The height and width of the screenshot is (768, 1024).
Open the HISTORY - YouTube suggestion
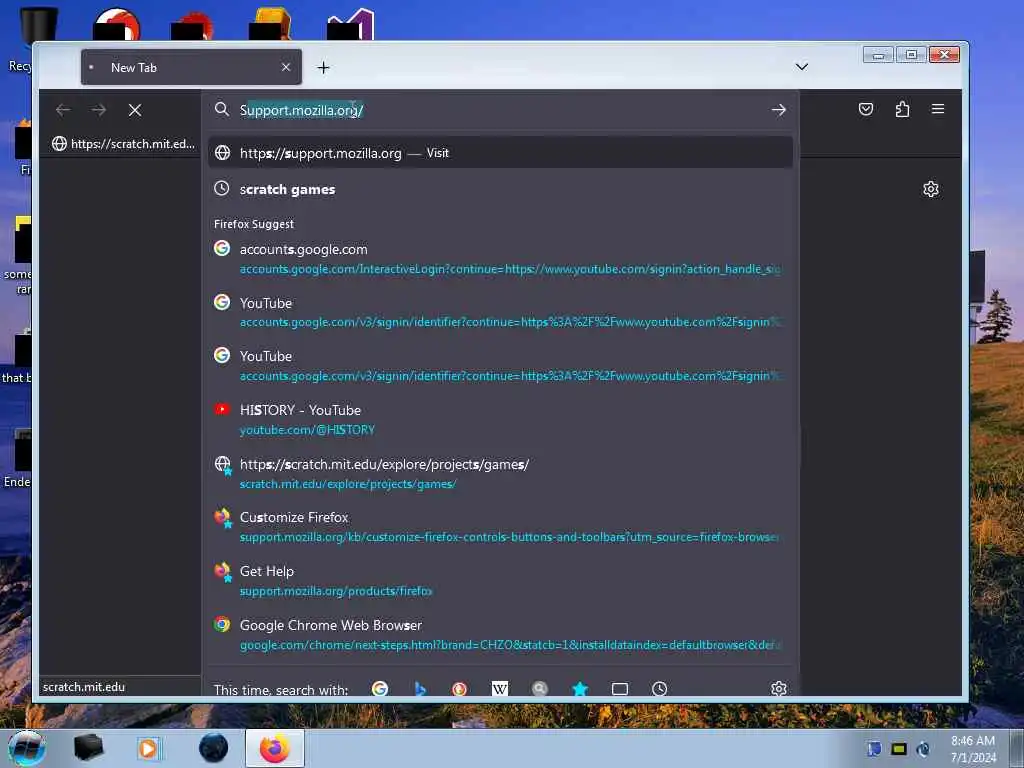pos(500,419)
